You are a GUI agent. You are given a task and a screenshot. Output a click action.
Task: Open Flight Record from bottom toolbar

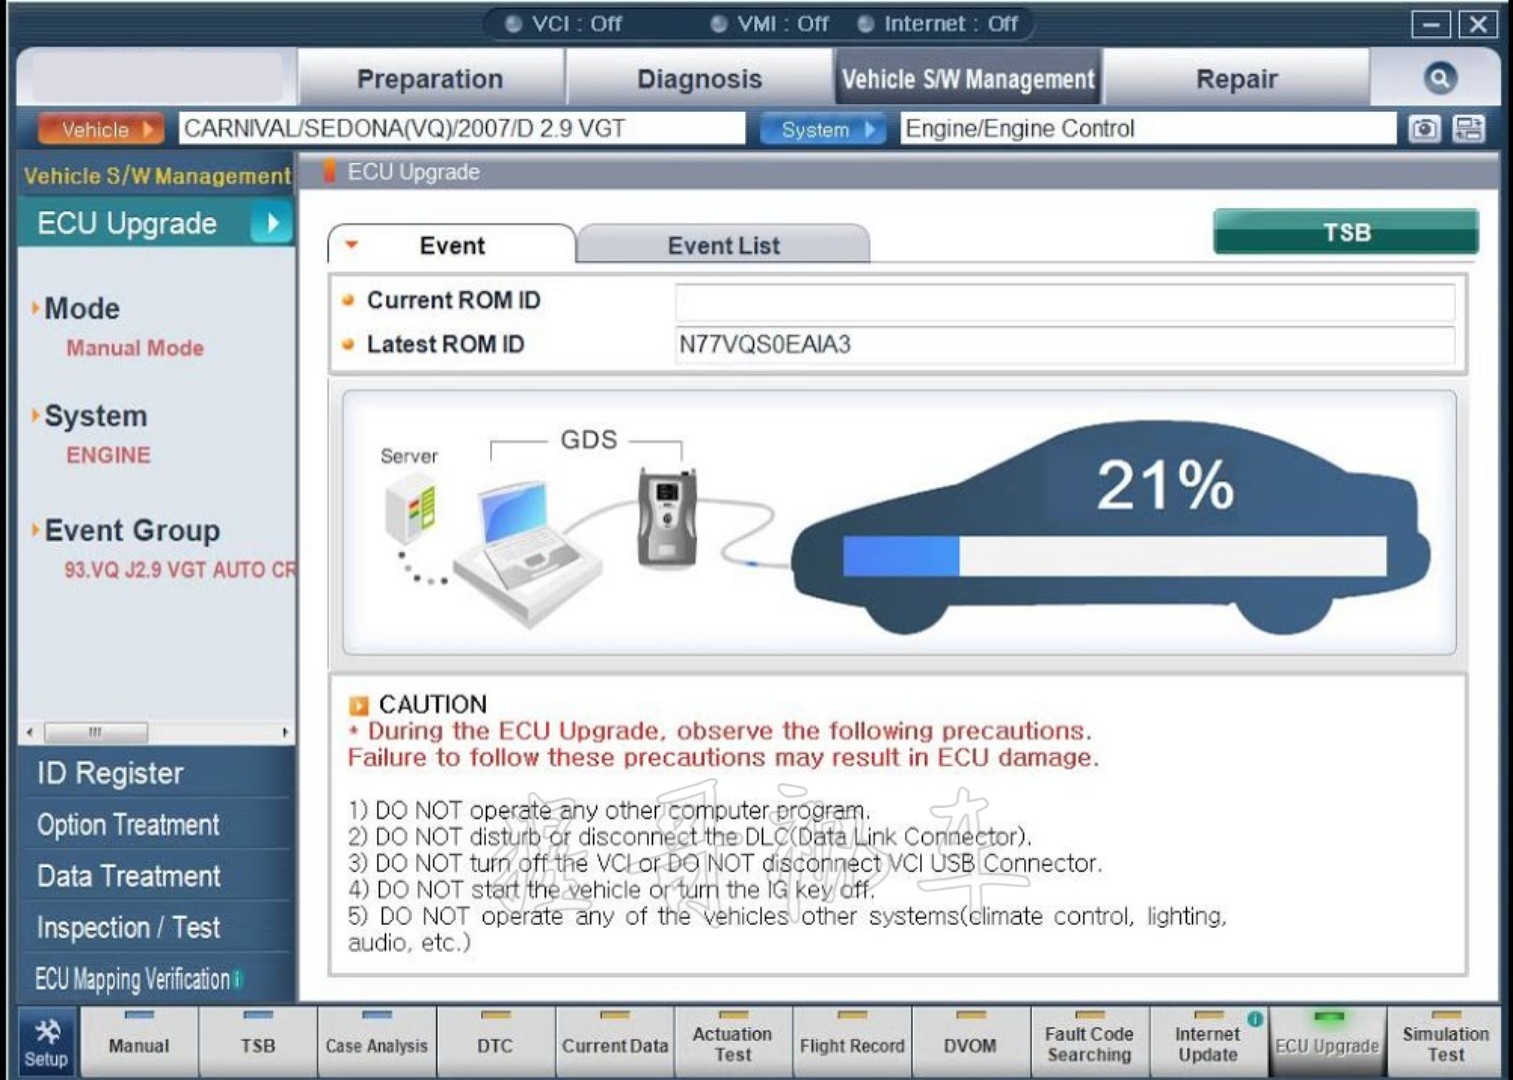(x=852, y=1043)
